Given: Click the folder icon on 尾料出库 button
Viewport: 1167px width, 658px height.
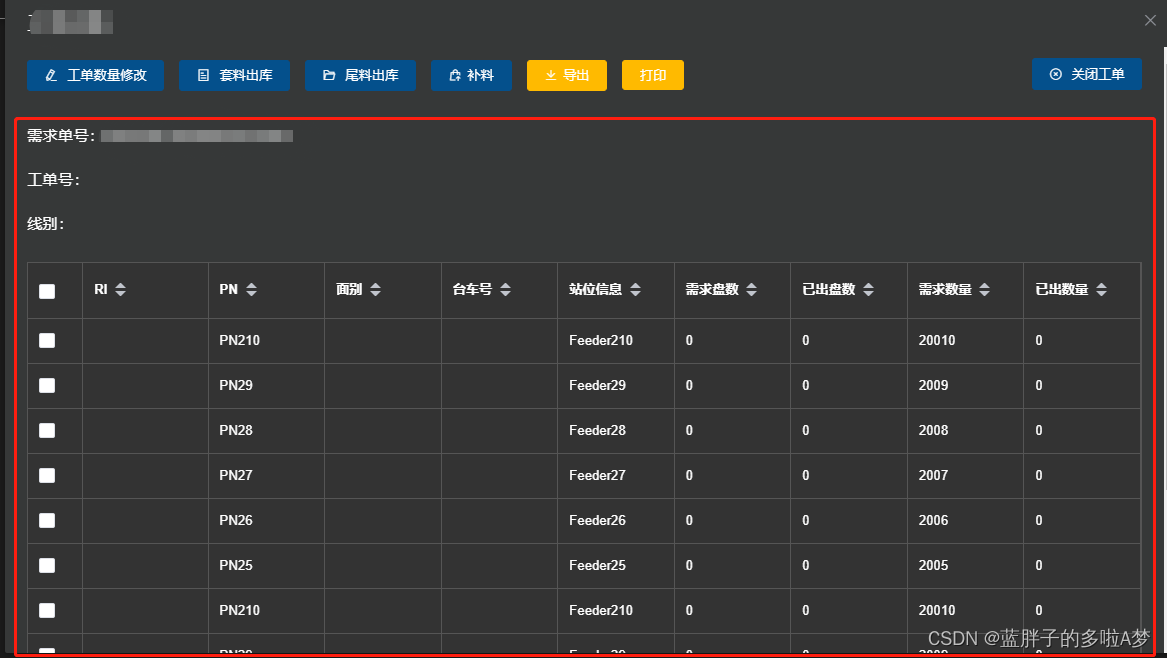Looking at the screenshot, I should (x=328, y=75).
